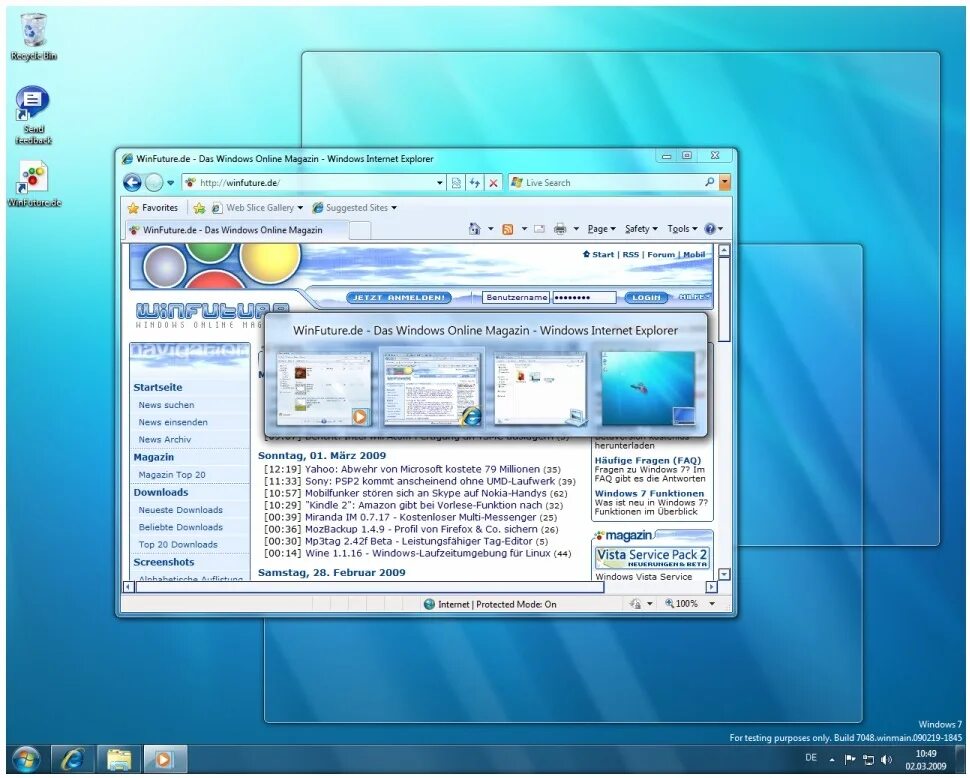Click the password field with dots

coord(585,297)
